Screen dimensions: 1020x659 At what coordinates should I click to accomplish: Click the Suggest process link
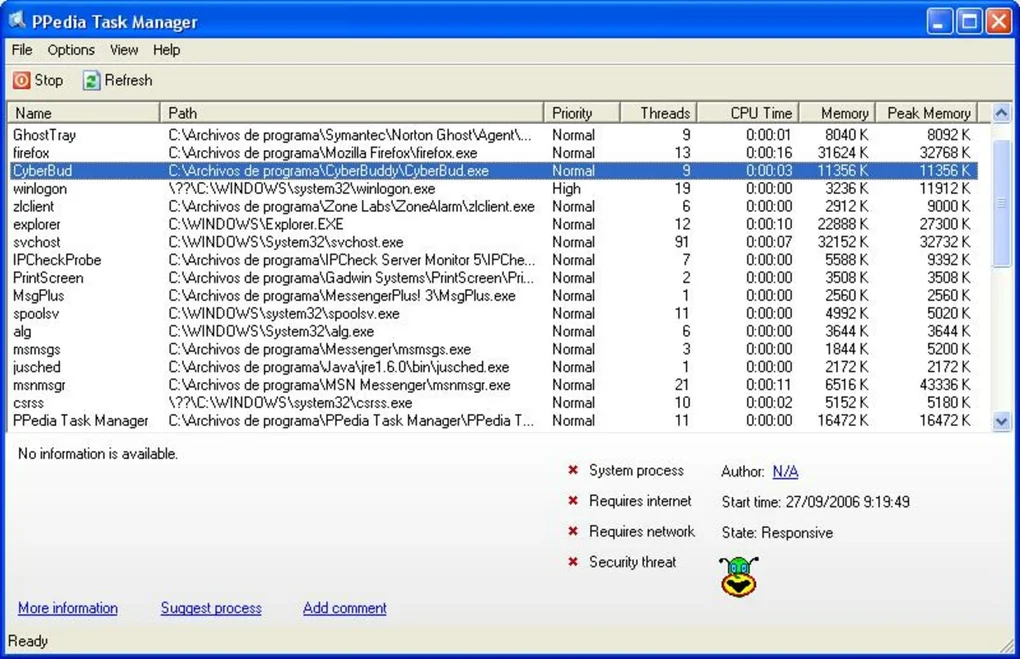pyautogui.click(x=210, y=608)
